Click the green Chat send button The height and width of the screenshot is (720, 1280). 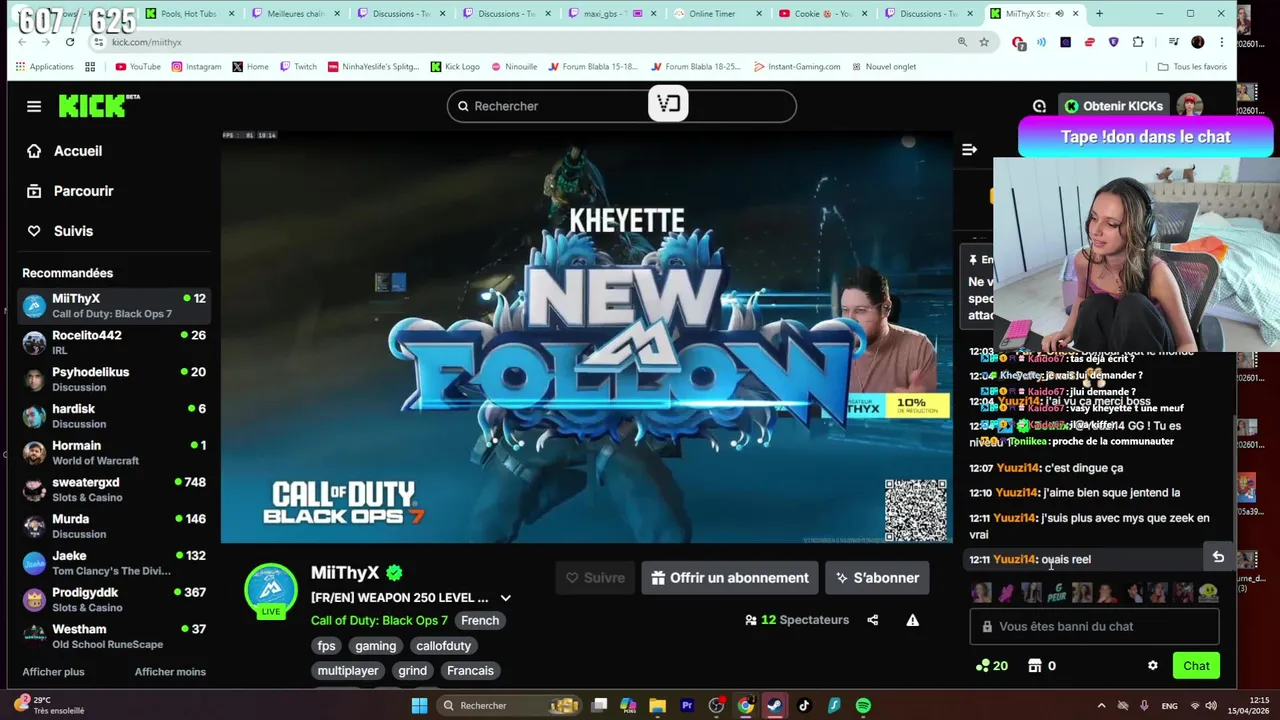tap(1196, 666)
